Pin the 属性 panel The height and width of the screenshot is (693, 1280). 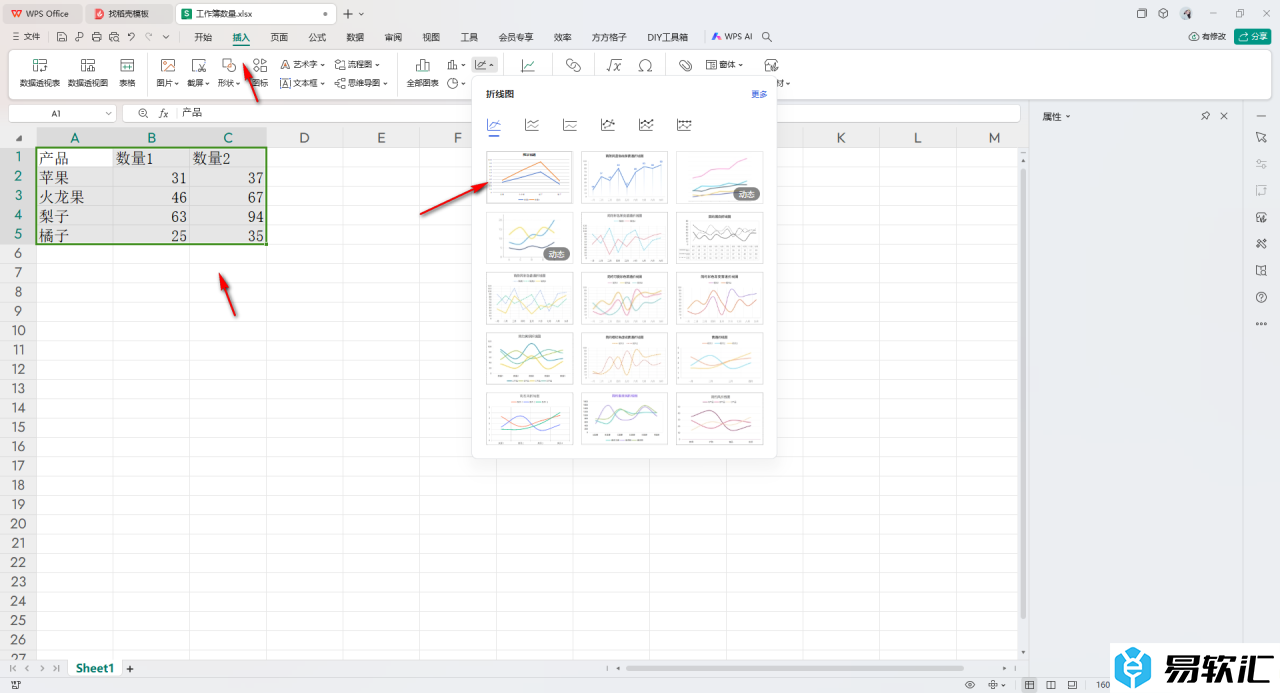1206,116
